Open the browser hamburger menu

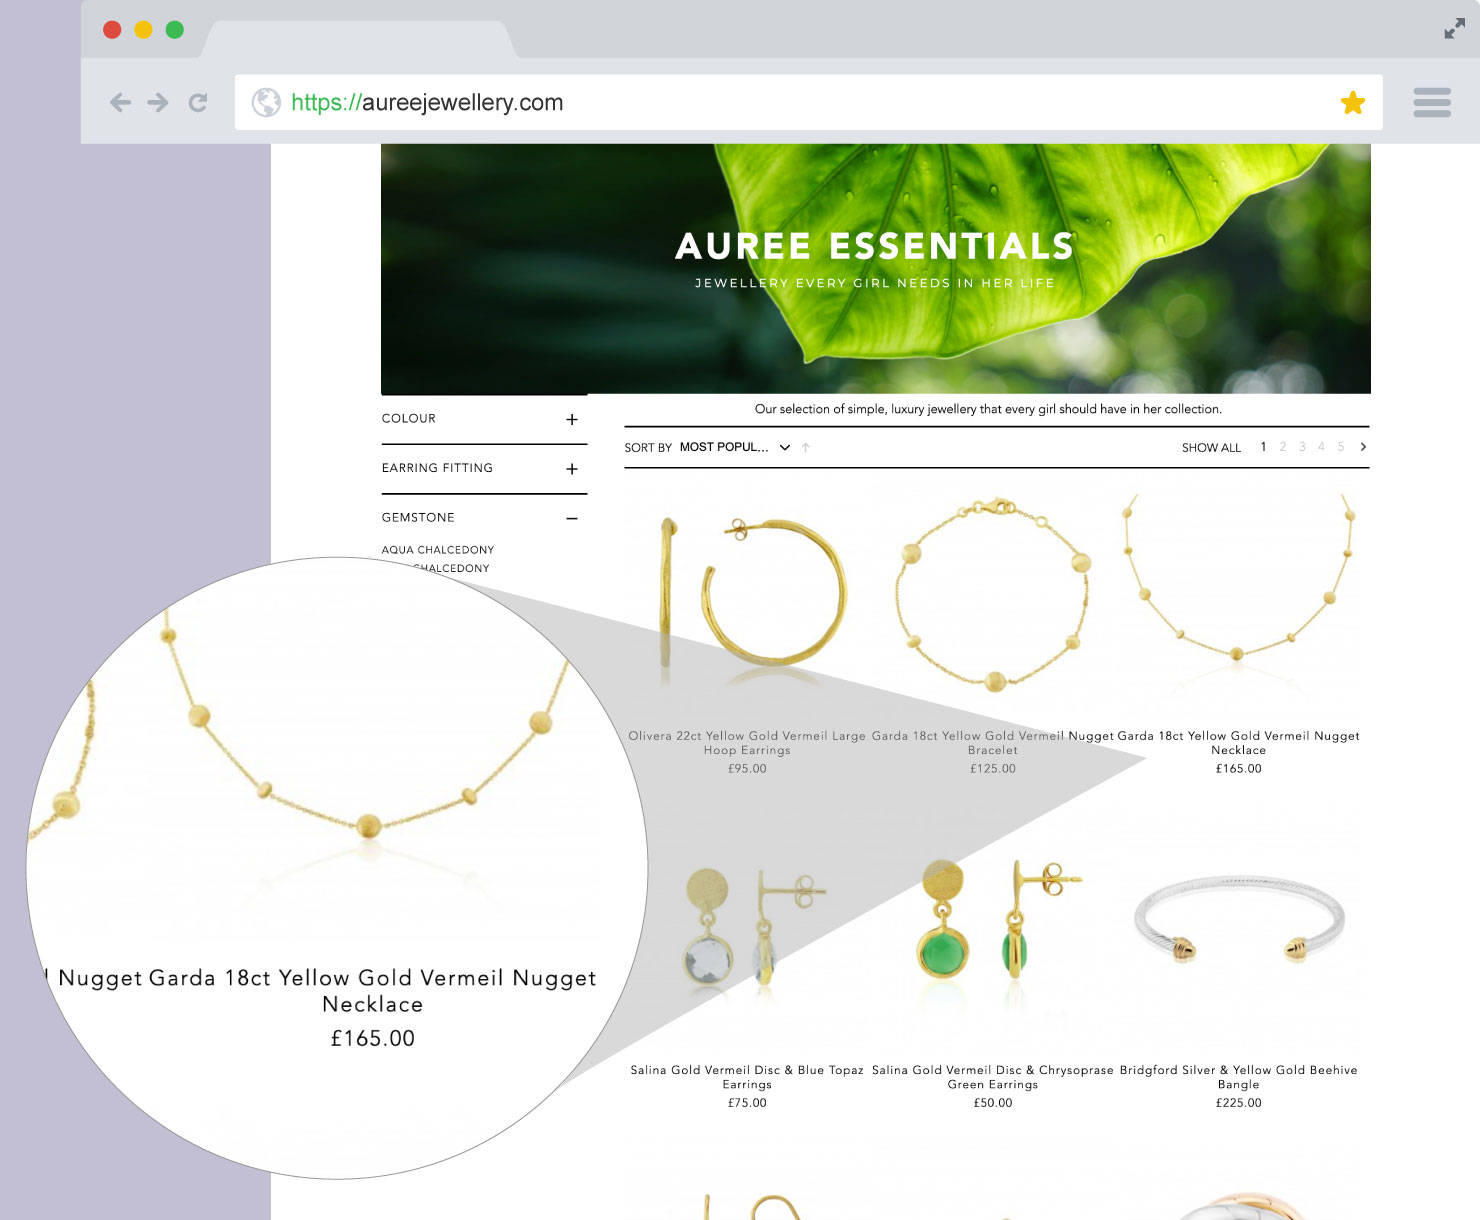tap(1432, 102)
